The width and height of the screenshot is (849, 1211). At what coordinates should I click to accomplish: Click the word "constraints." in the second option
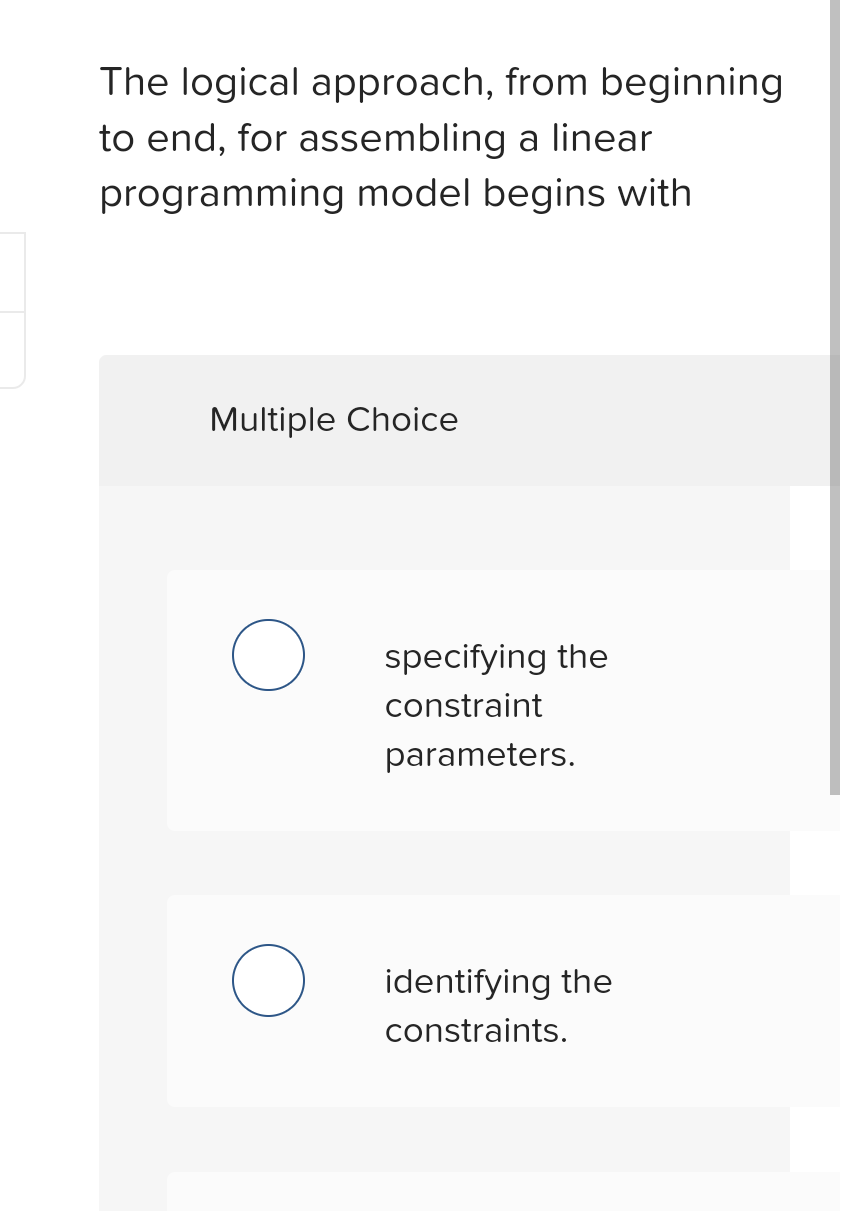(x=475, y=1031)
